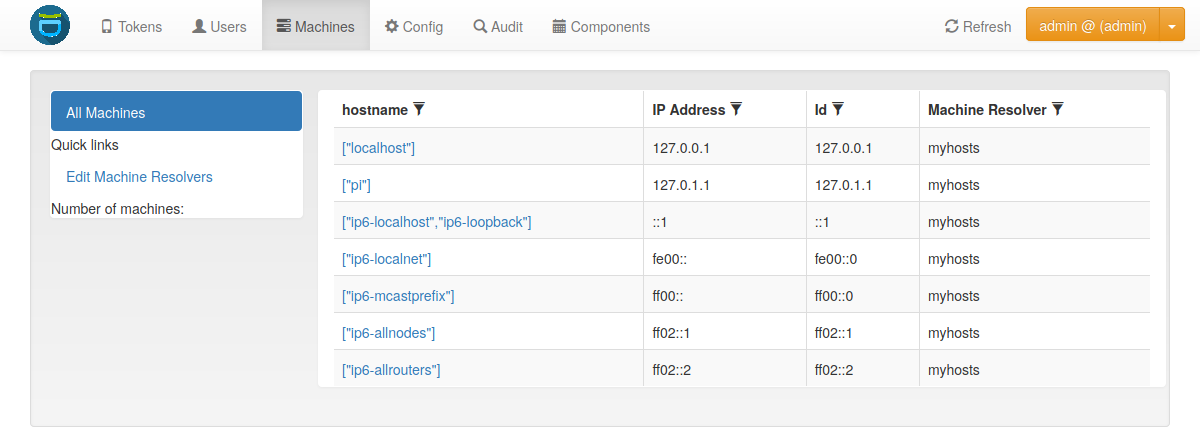Click the admin @ (admin) button
Image resolution: width=1200 pixels, height=444 pixels.
[x=1092, y=26]
